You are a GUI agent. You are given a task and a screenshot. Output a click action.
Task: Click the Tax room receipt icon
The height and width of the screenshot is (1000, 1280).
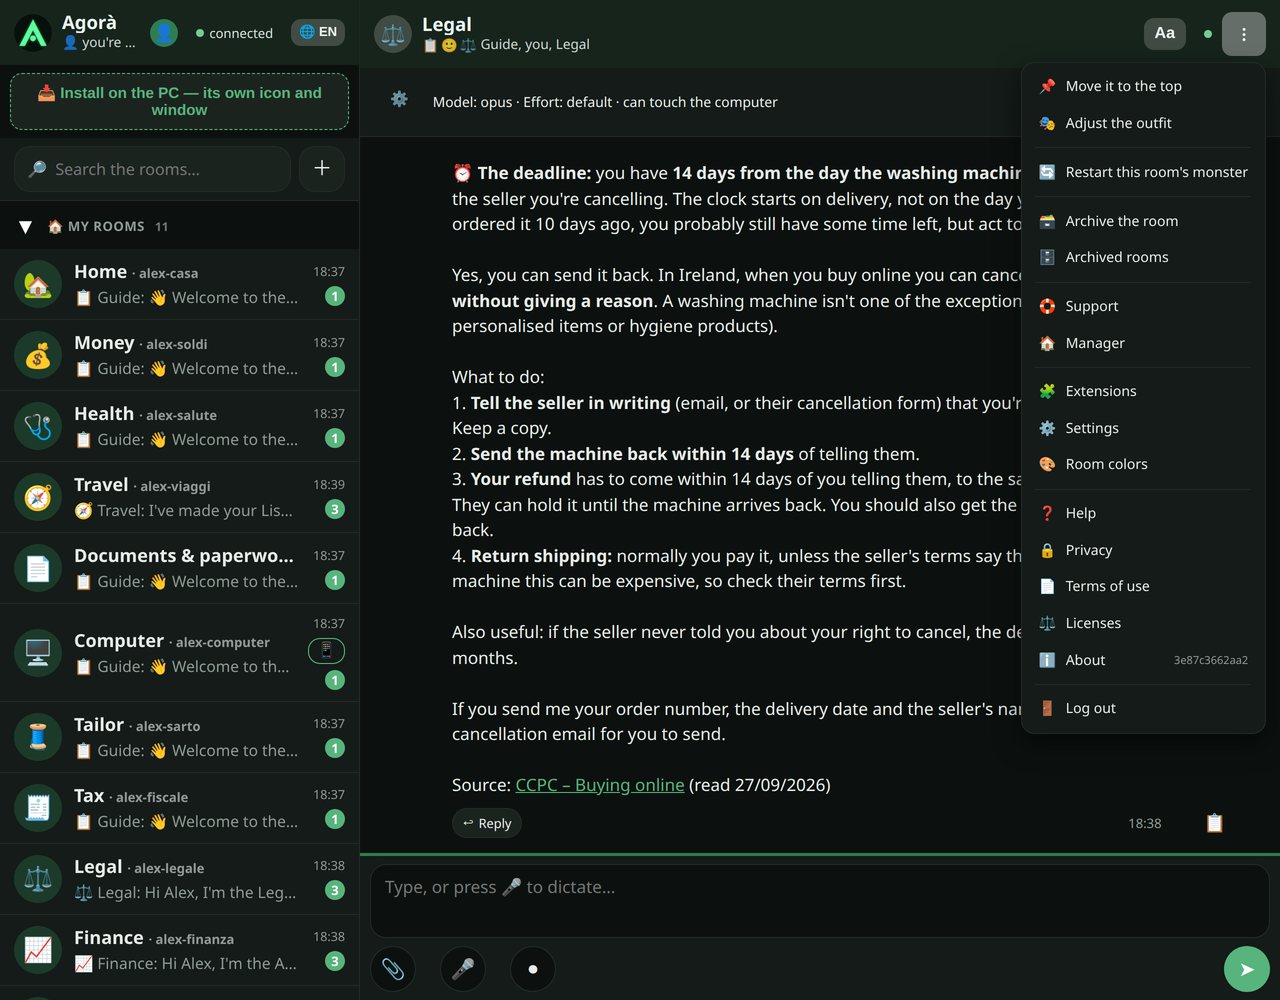[38, 808]
